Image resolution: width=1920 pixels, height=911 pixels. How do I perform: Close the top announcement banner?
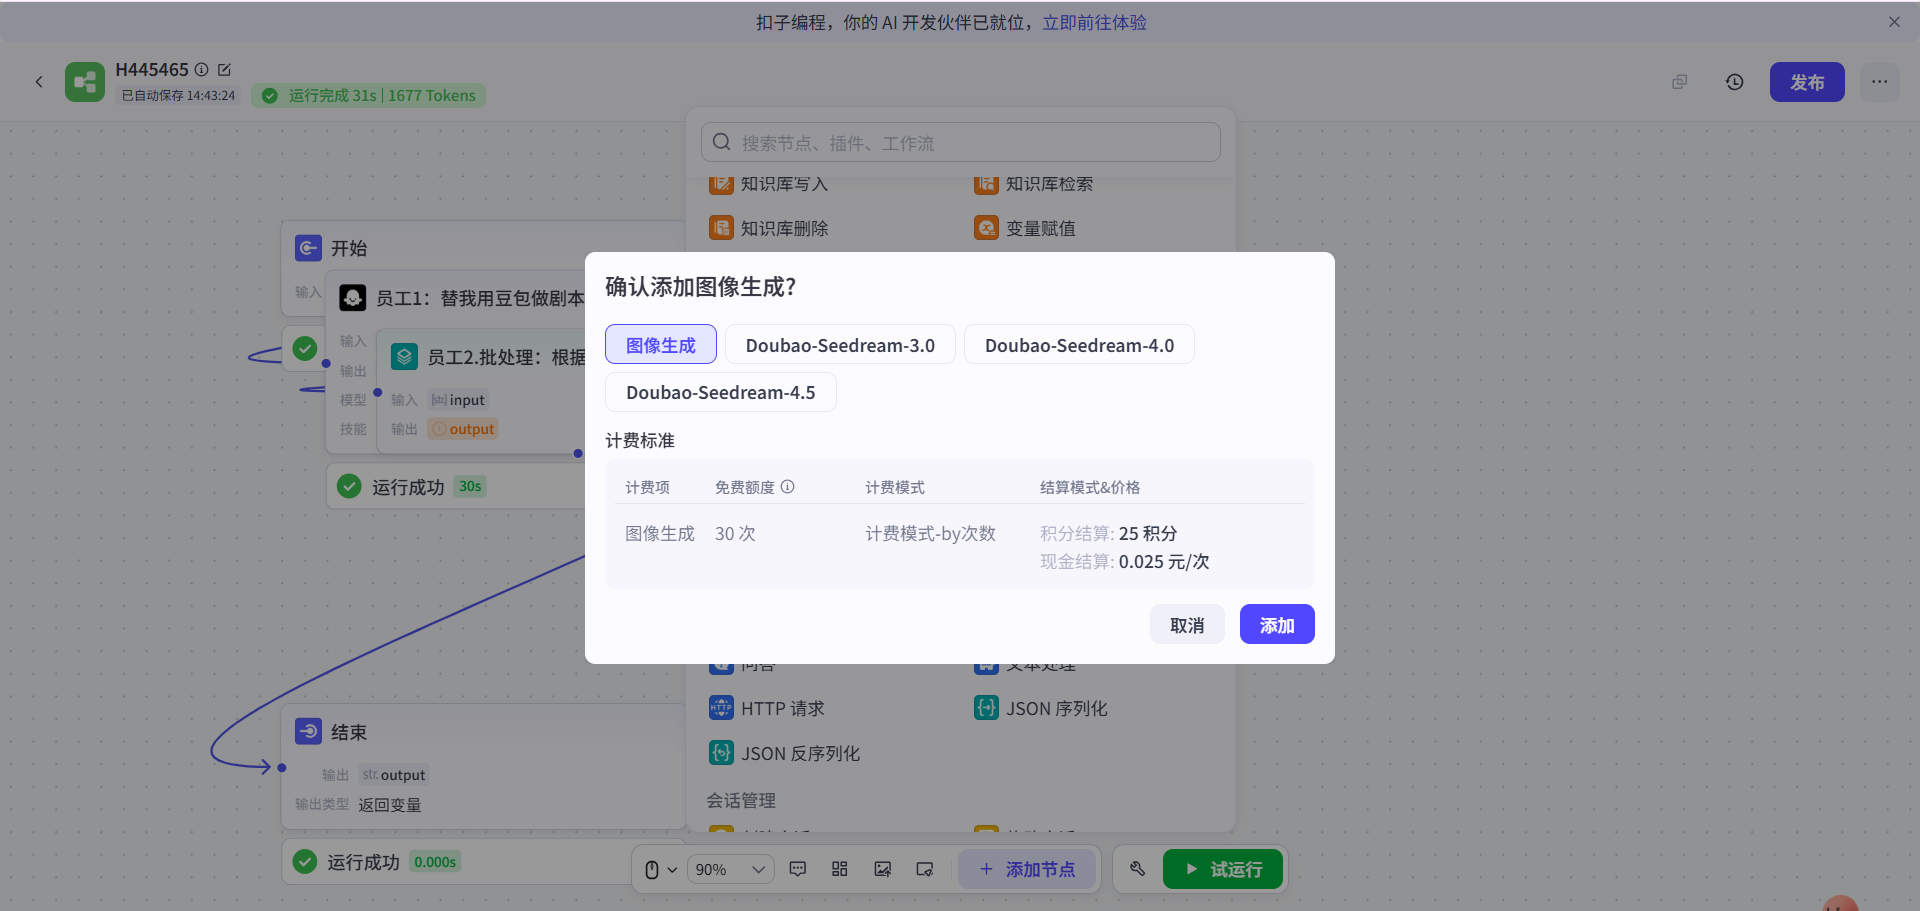1894,22
